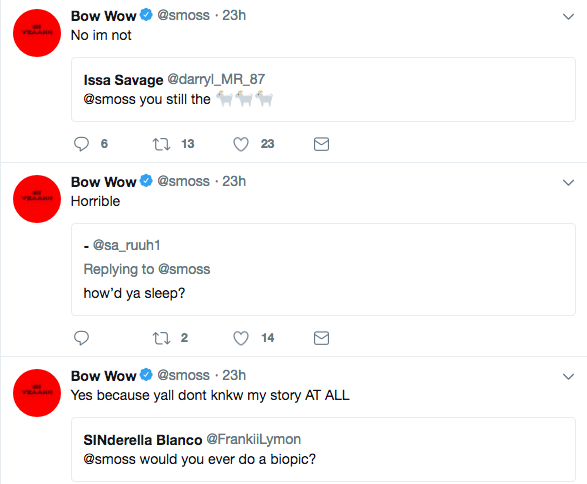587x484 pixels.
Task: Open the quoted "how'd ya sleep?" tweet
Action: tap(323, 270)
